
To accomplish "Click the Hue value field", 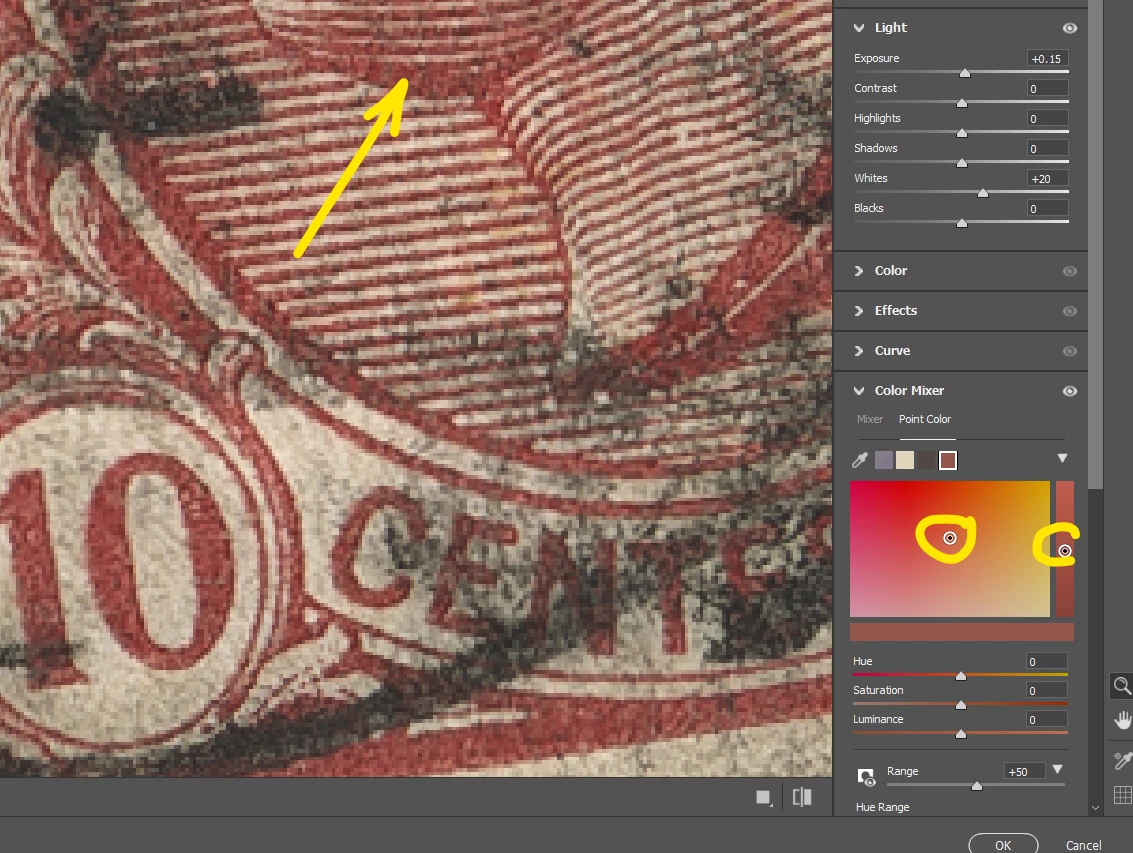I will (1046, 661).
